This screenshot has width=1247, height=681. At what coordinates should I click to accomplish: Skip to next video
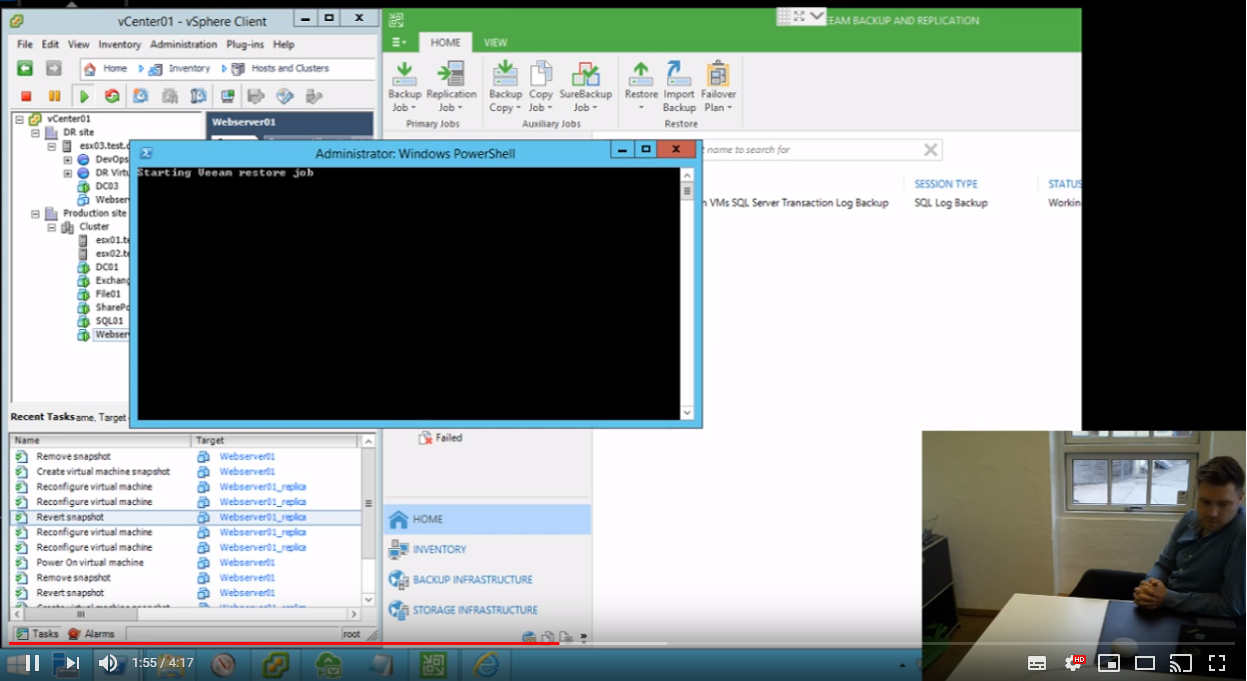(71, 662)
